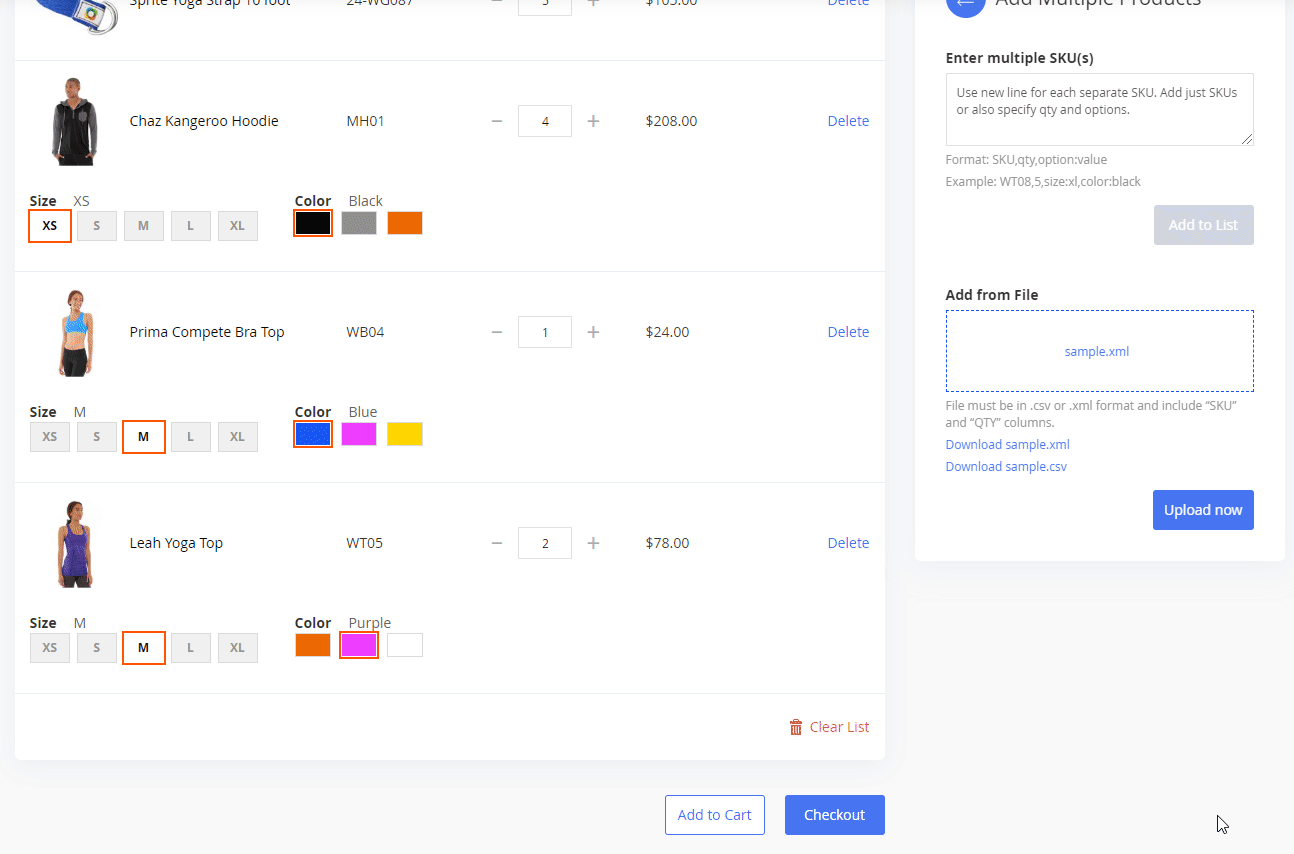Choose white color for Leah Yoga Top
1294x854 pixels.
pos(405,645)
